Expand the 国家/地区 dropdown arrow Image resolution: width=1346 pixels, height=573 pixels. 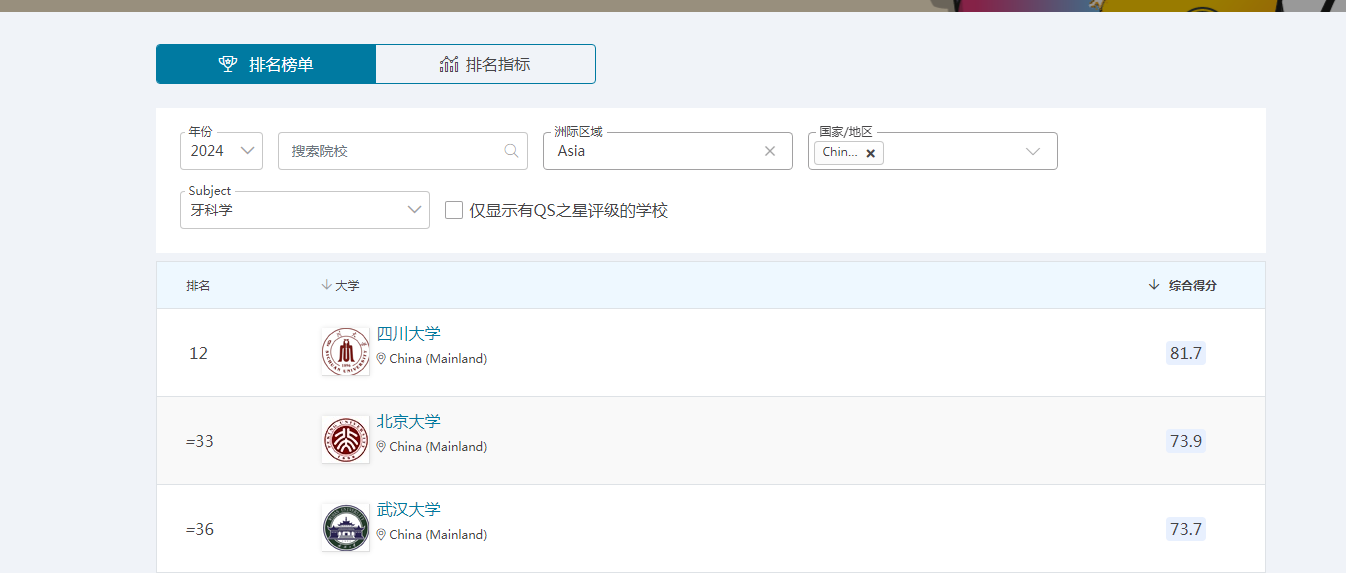tap(1033, 152)
